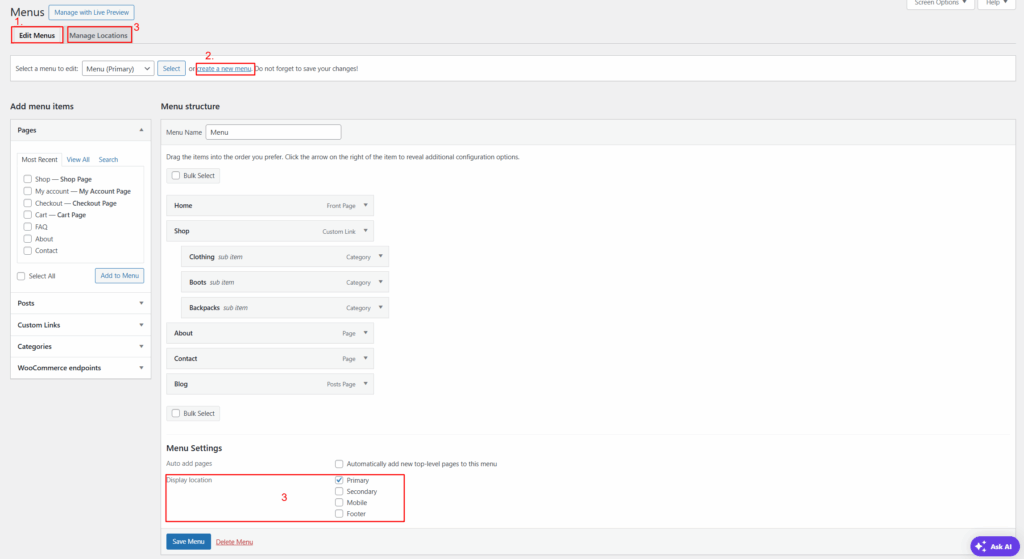The height and width of the screenshot is (559, 1024).
Task: Open the View All pages tab
Action: click(x=78, y=159)
